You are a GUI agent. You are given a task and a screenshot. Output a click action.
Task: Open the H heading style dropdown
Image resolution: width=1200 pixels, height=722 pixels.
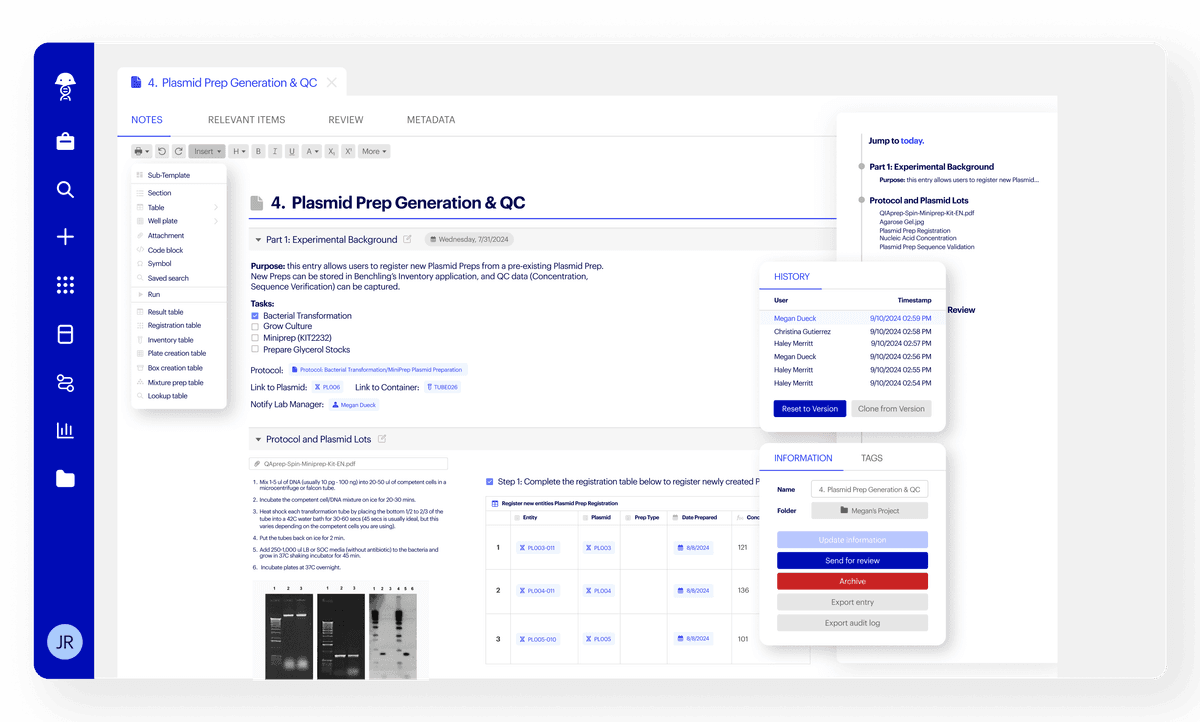[x=237, y=151]
